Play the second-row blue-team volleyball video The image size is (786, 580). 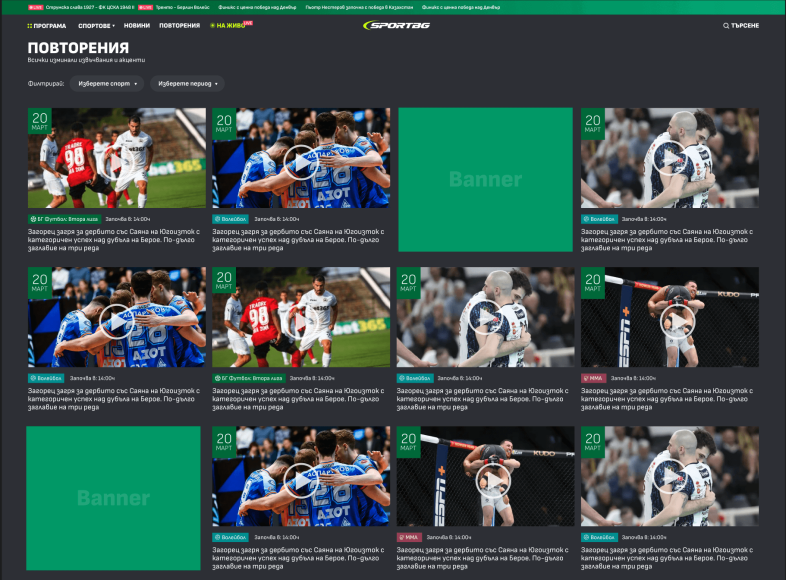[x=116, y=321]
